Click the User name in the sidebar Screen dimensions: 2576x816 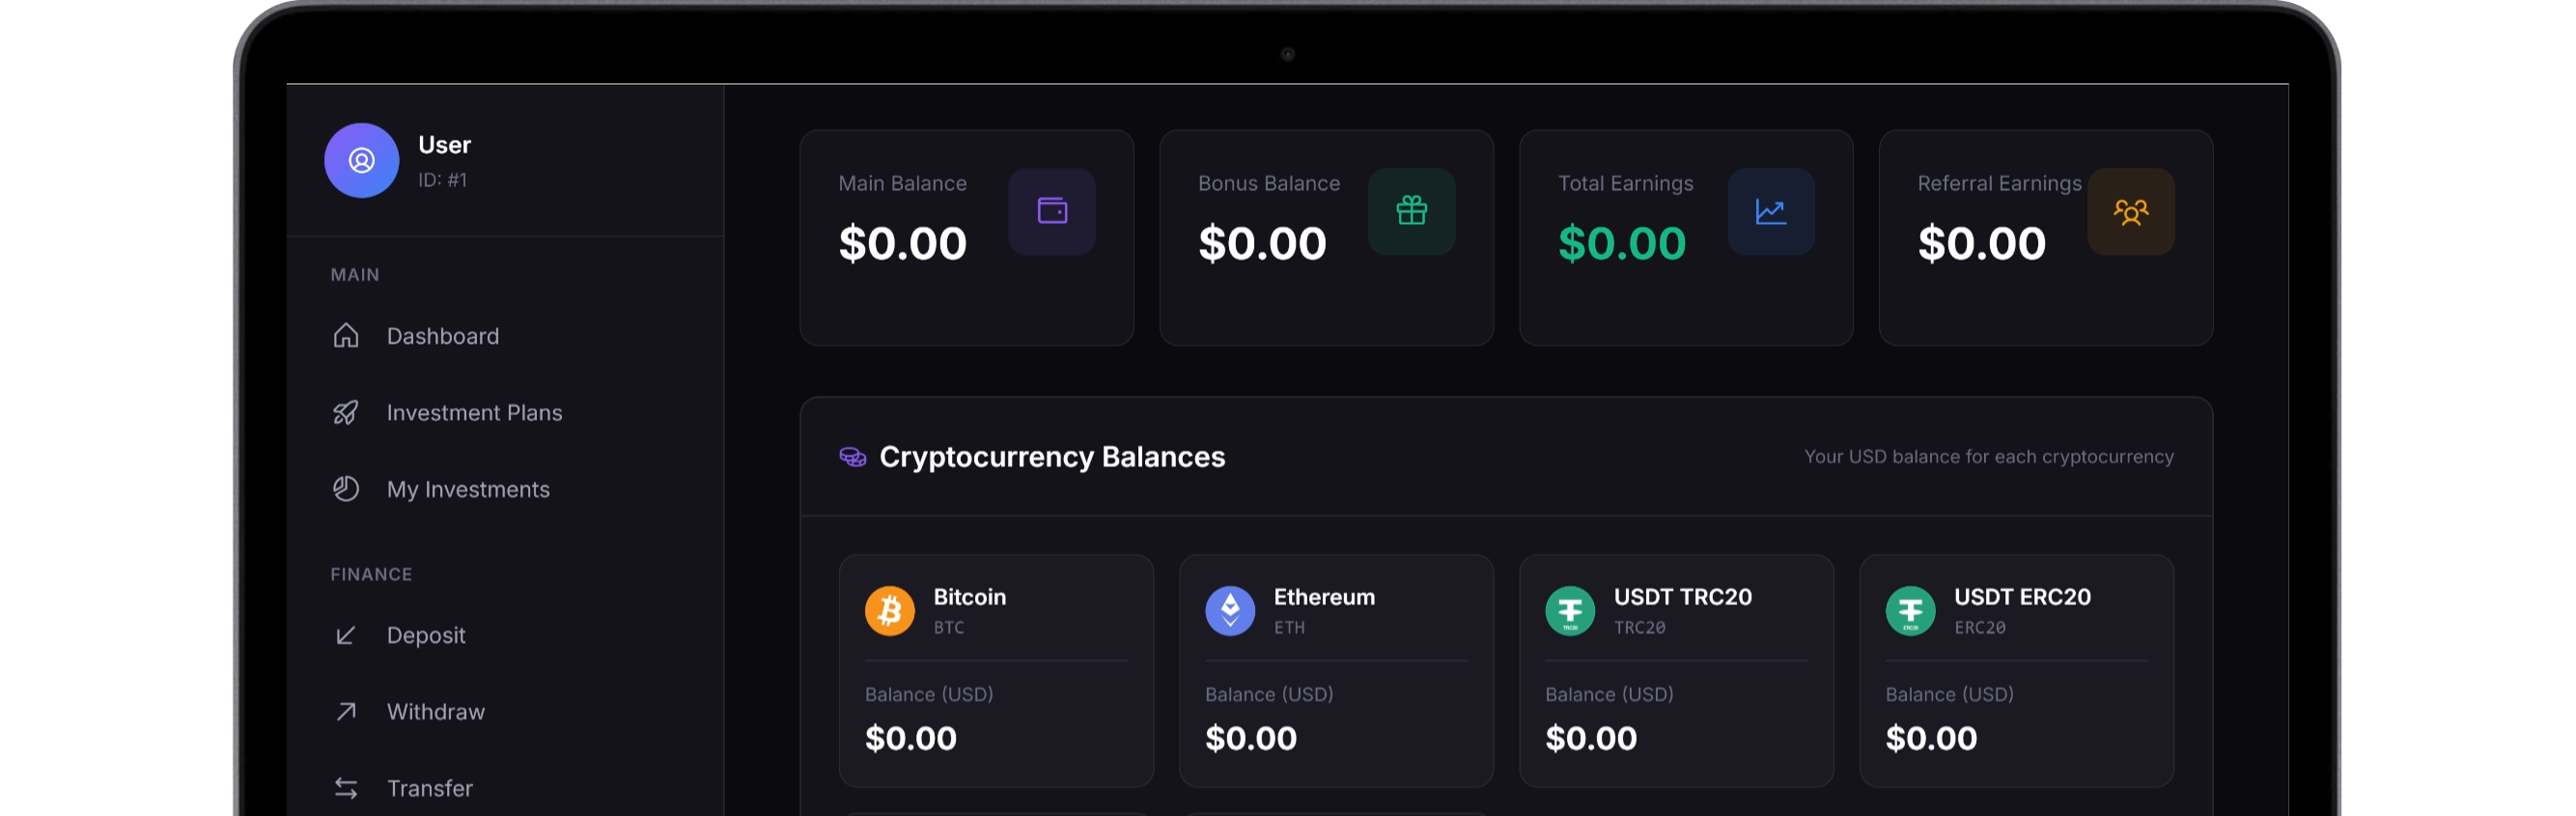click(x=444, y=145)
